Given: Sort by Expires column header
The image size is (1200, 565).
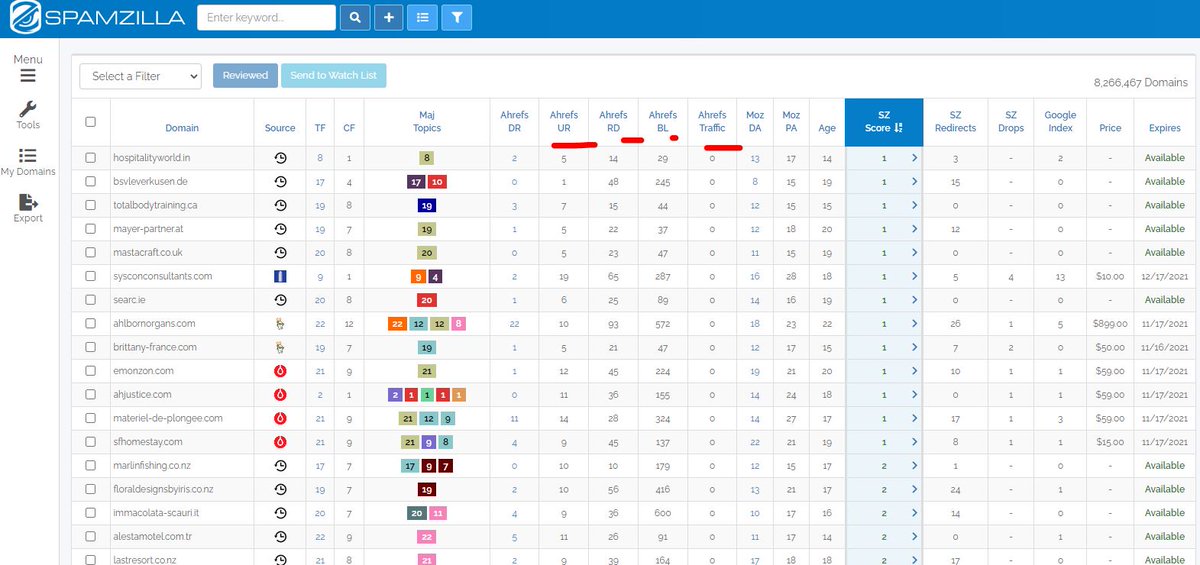Looking at the screenshot, I should [x=1165, y=128].
